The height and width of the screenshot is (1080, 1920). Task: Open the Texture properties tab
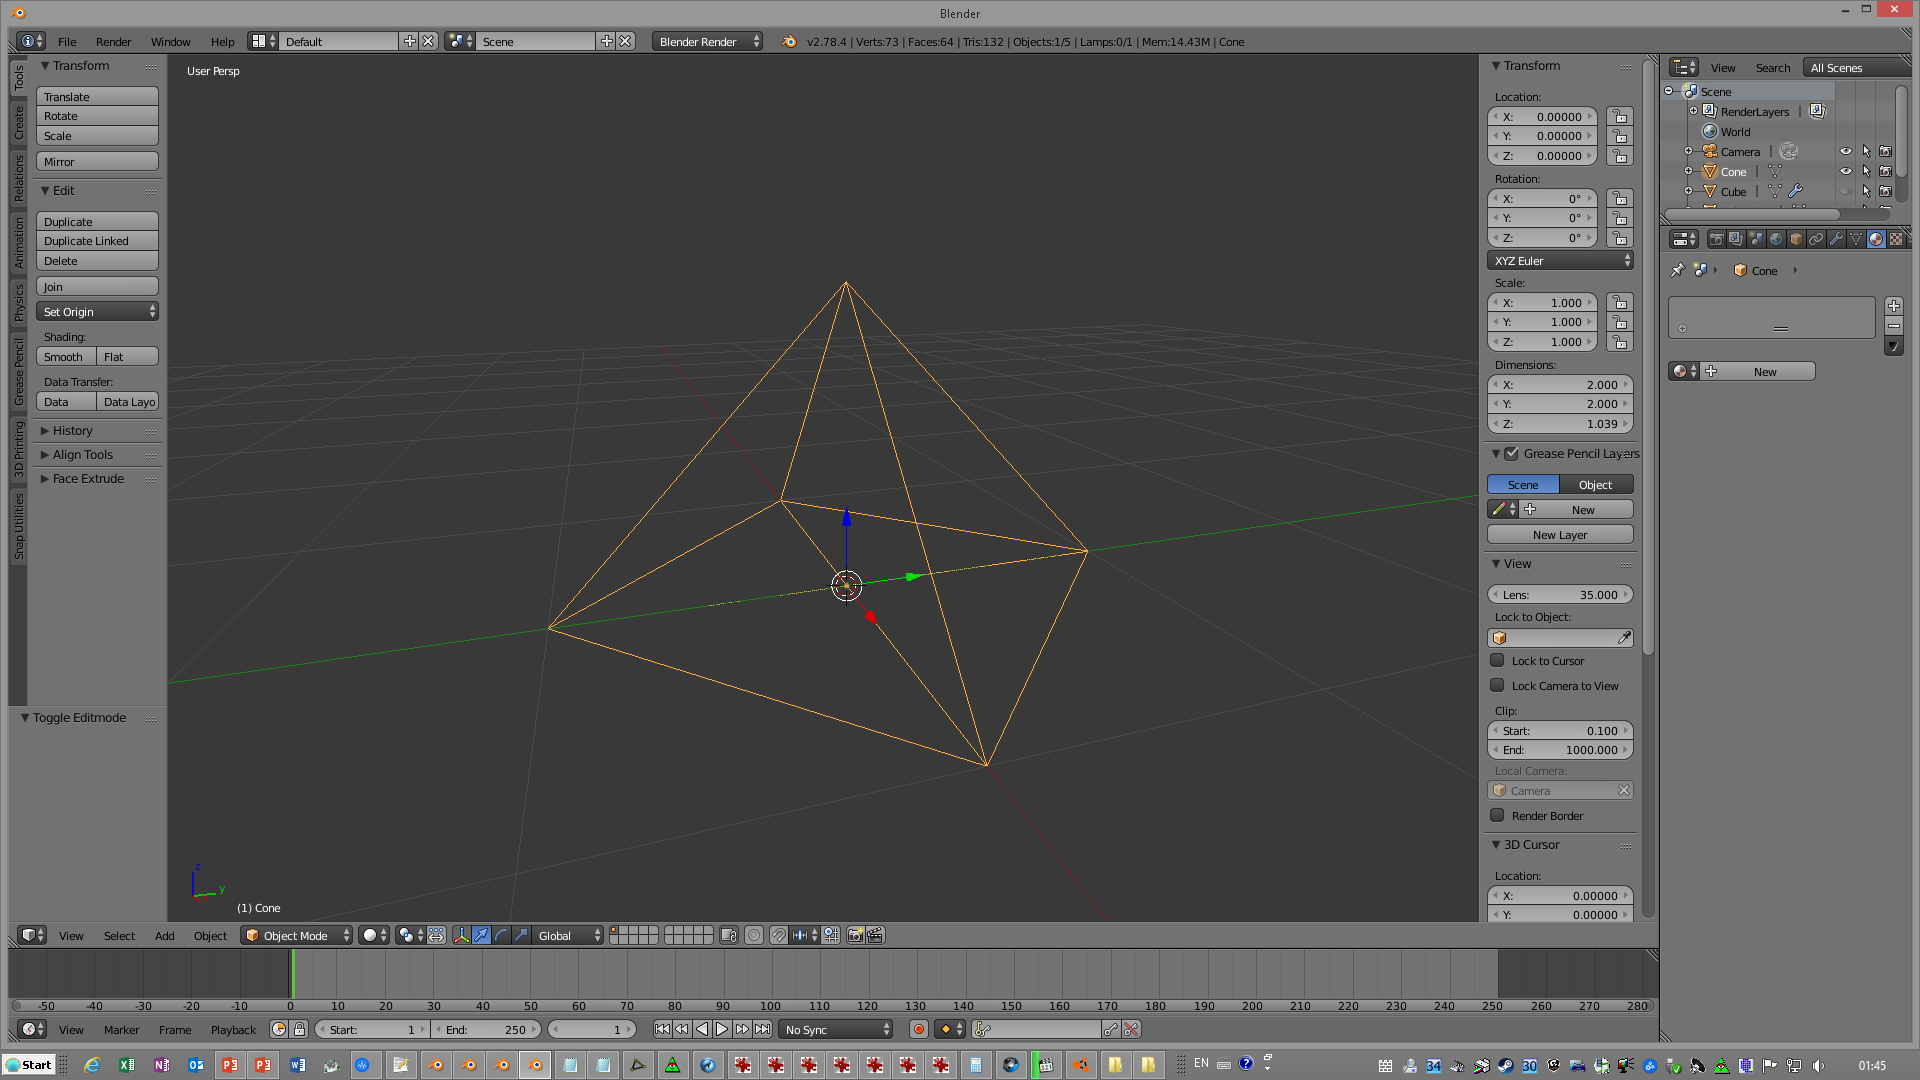coord(1896,239)
